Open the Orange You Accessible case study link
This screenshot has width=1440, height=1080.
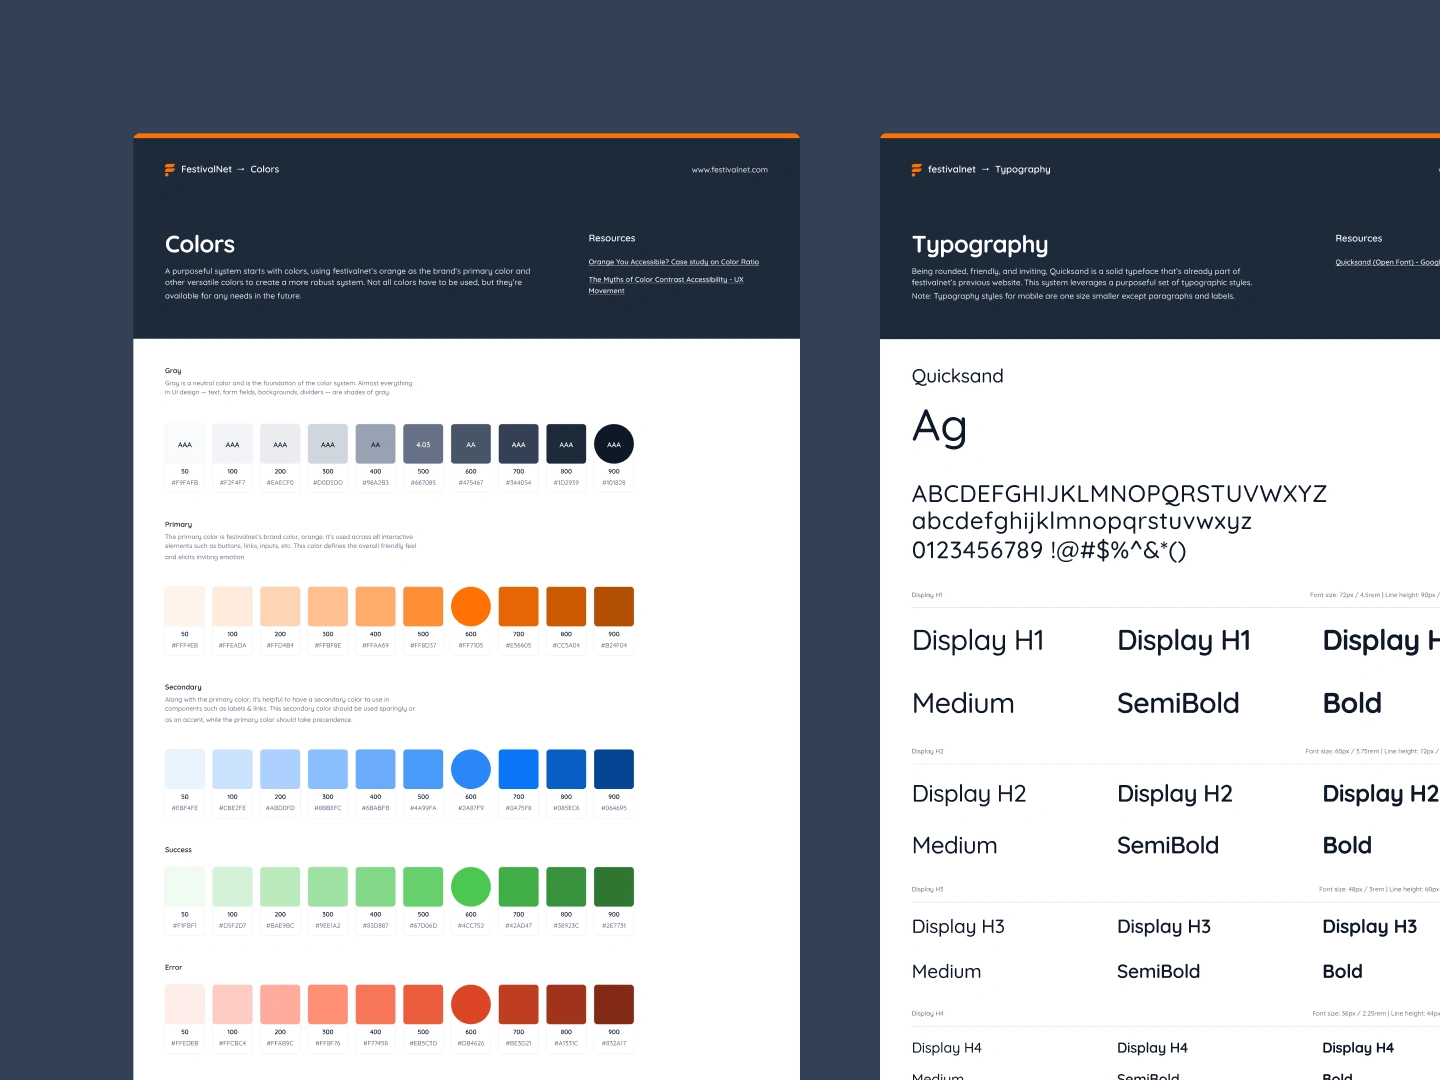pos(673,261)
